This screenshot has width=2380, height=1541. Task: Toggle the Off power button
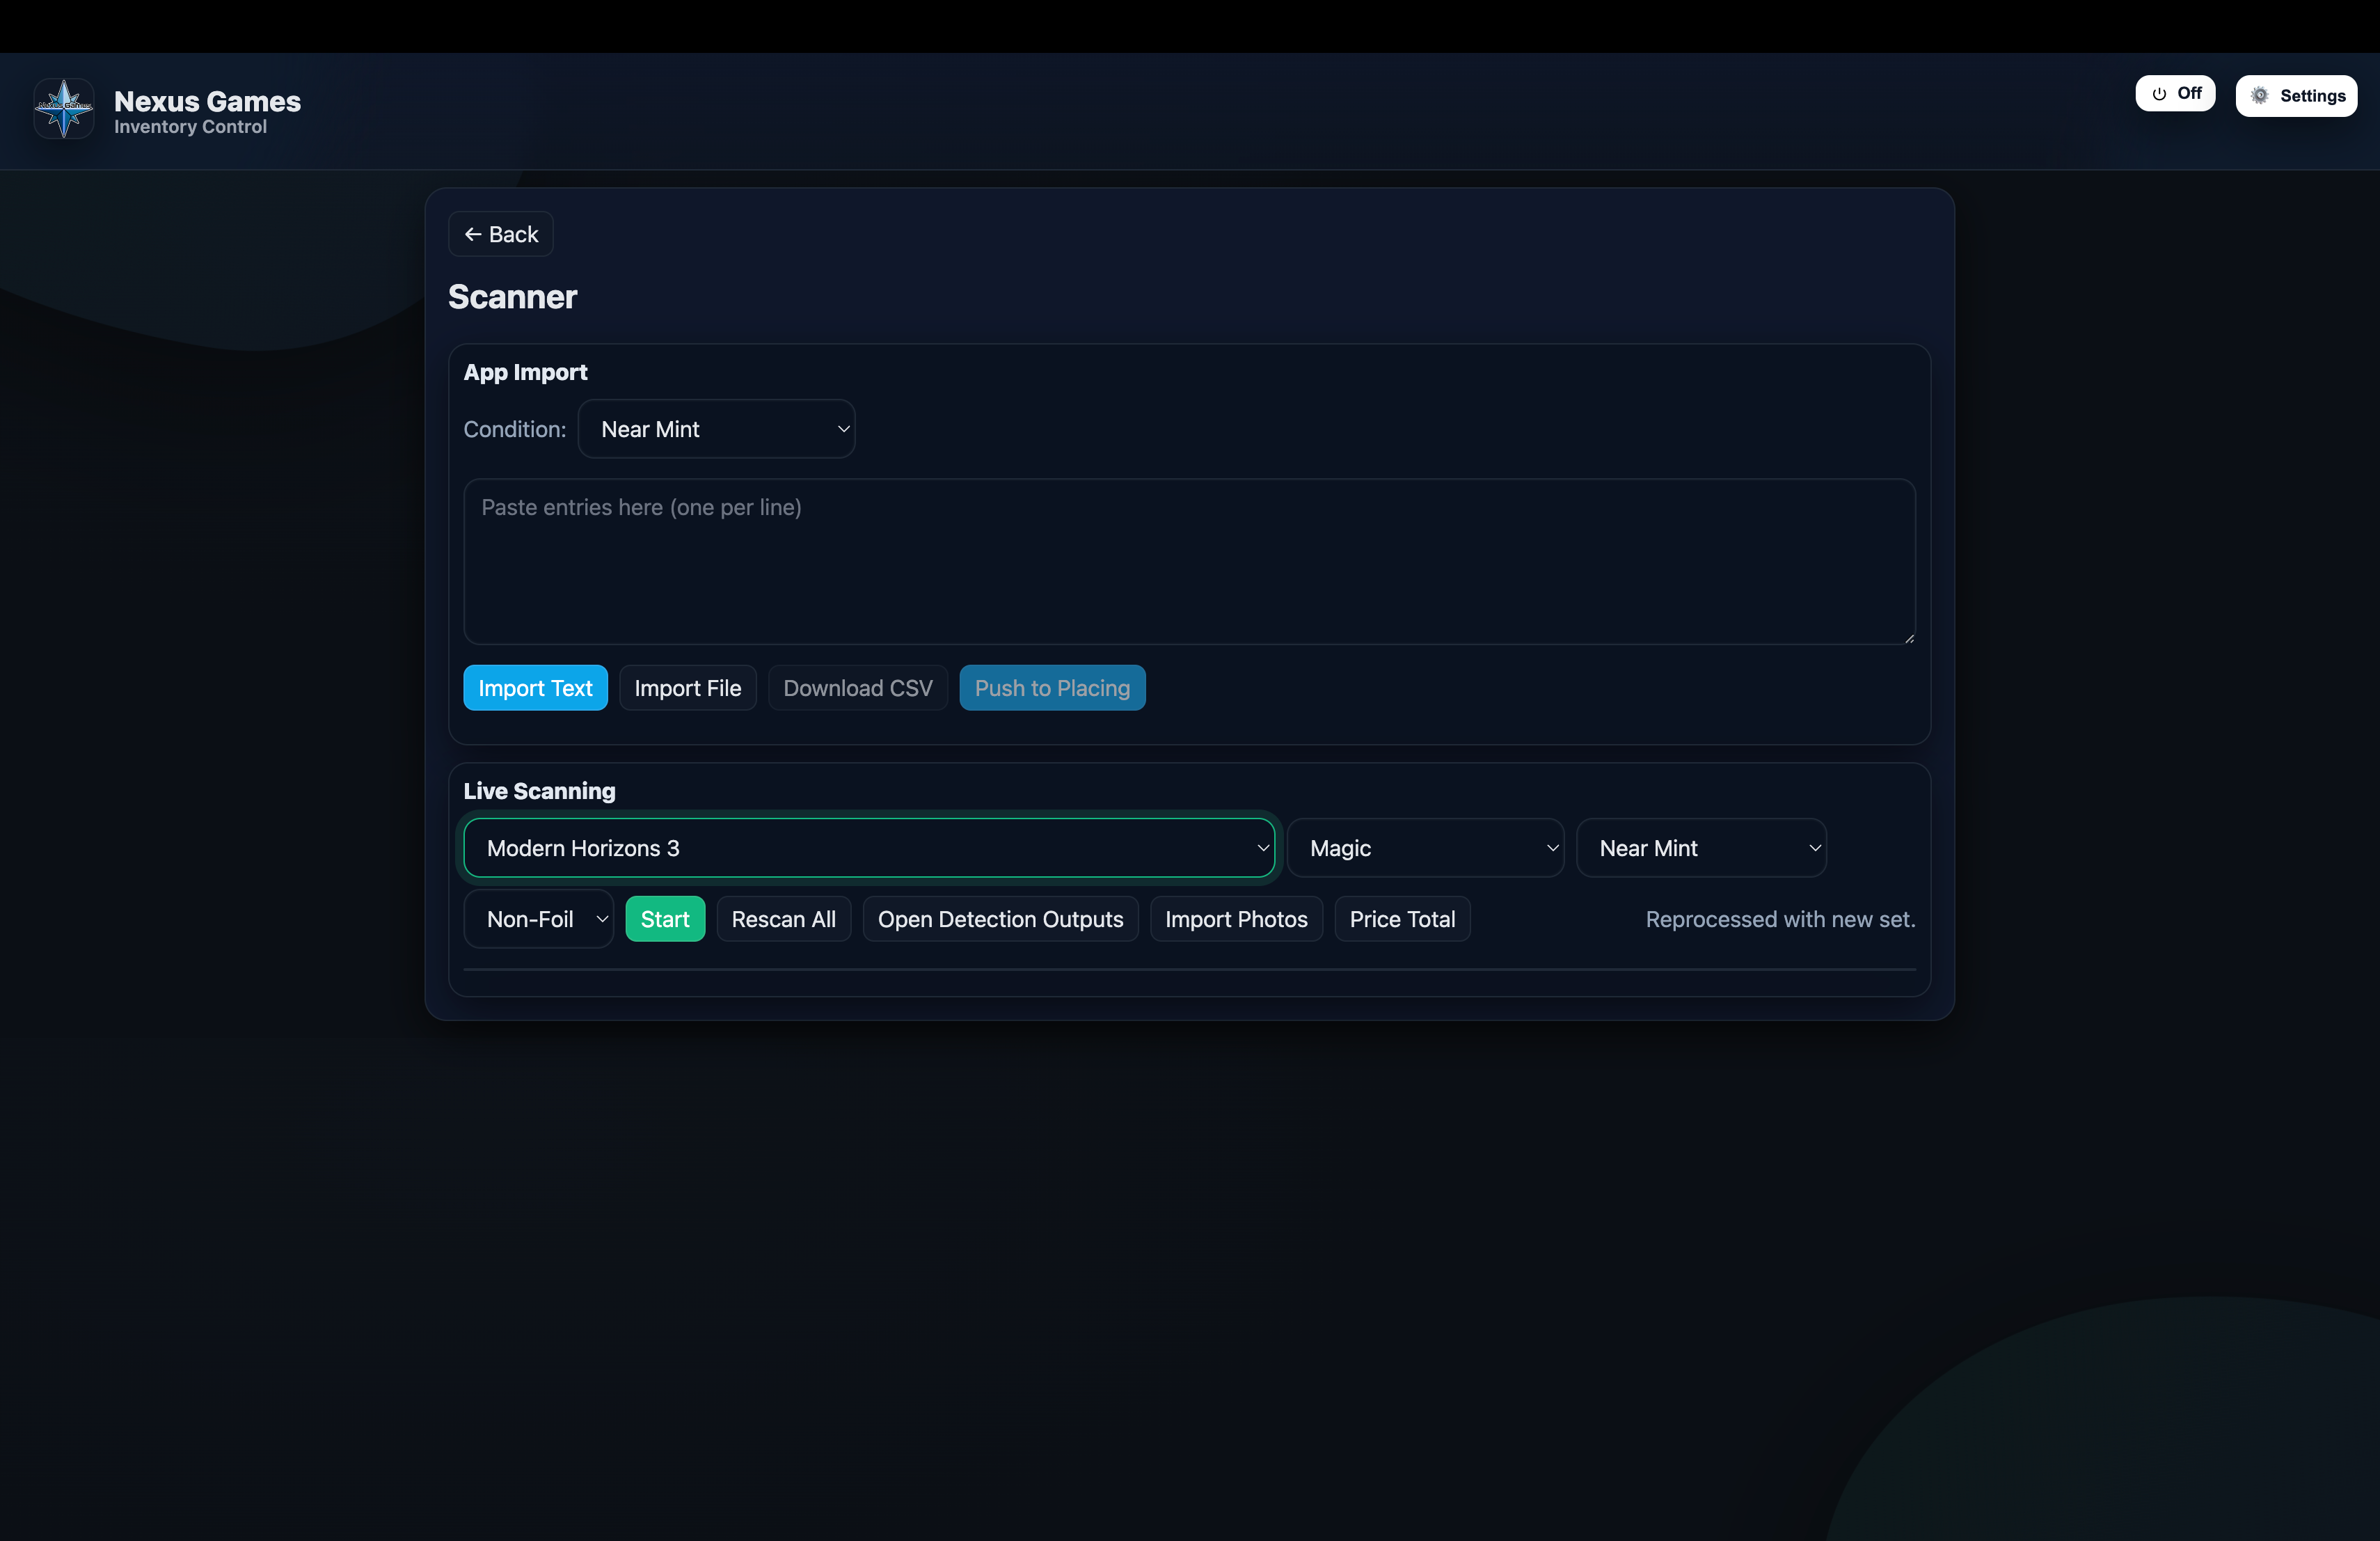click(x=2175, y=94)
